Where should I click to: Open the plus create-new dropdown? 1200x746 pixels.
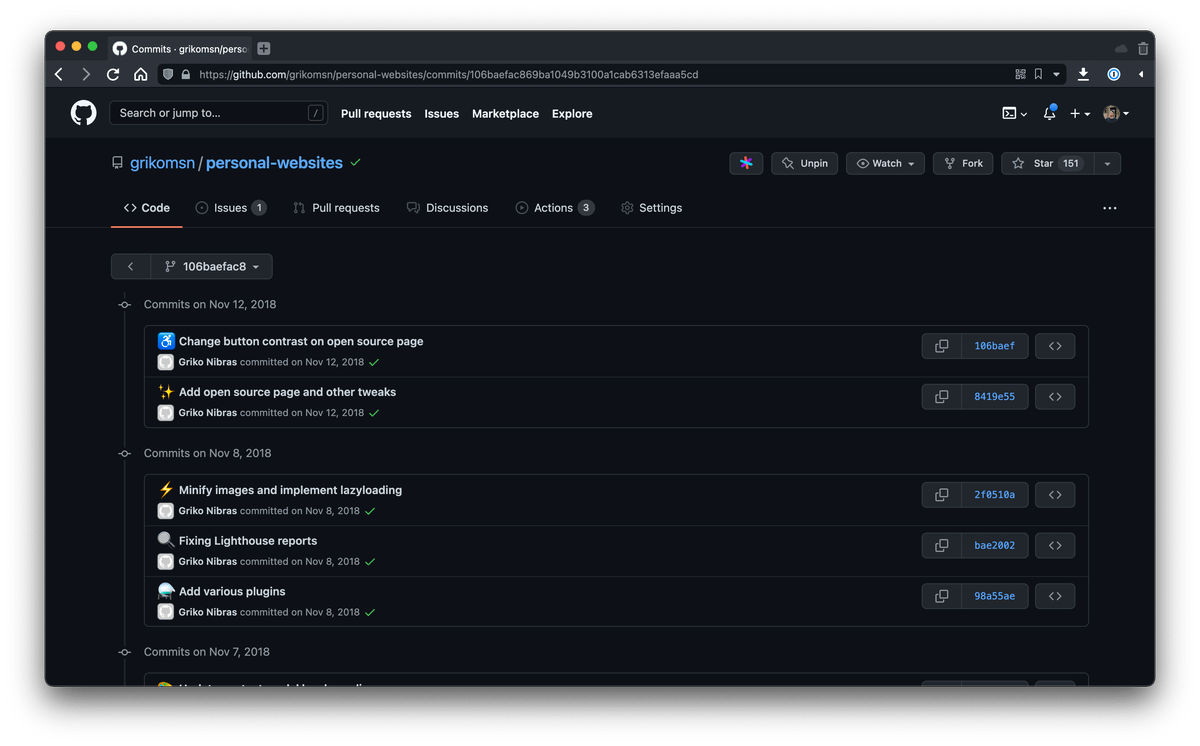[x=1080, y=113]
